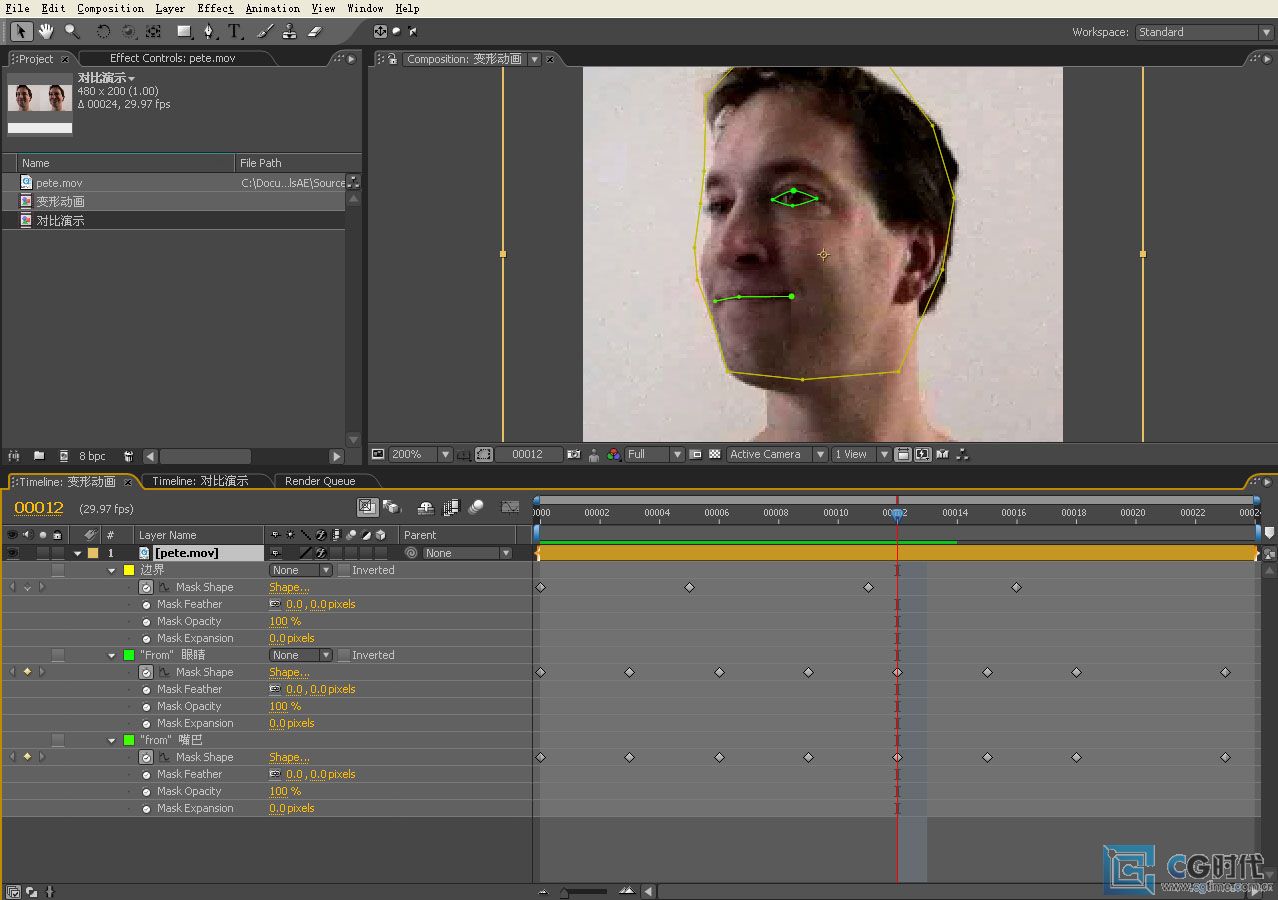Click orange label swatch of pete.mov layer
The height and width of the screenshot is (900, 1278).
(x=93, y=553)
